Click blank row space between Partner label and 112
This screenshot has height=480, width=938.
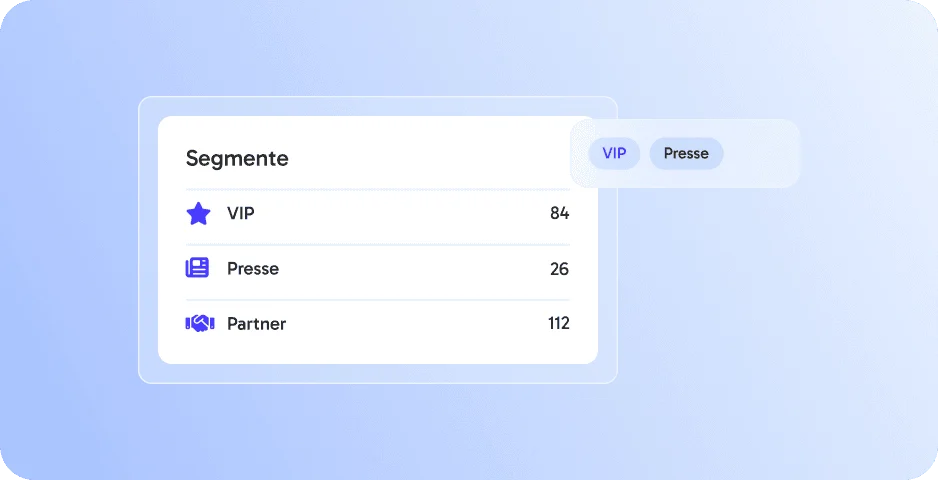point(416,323)
